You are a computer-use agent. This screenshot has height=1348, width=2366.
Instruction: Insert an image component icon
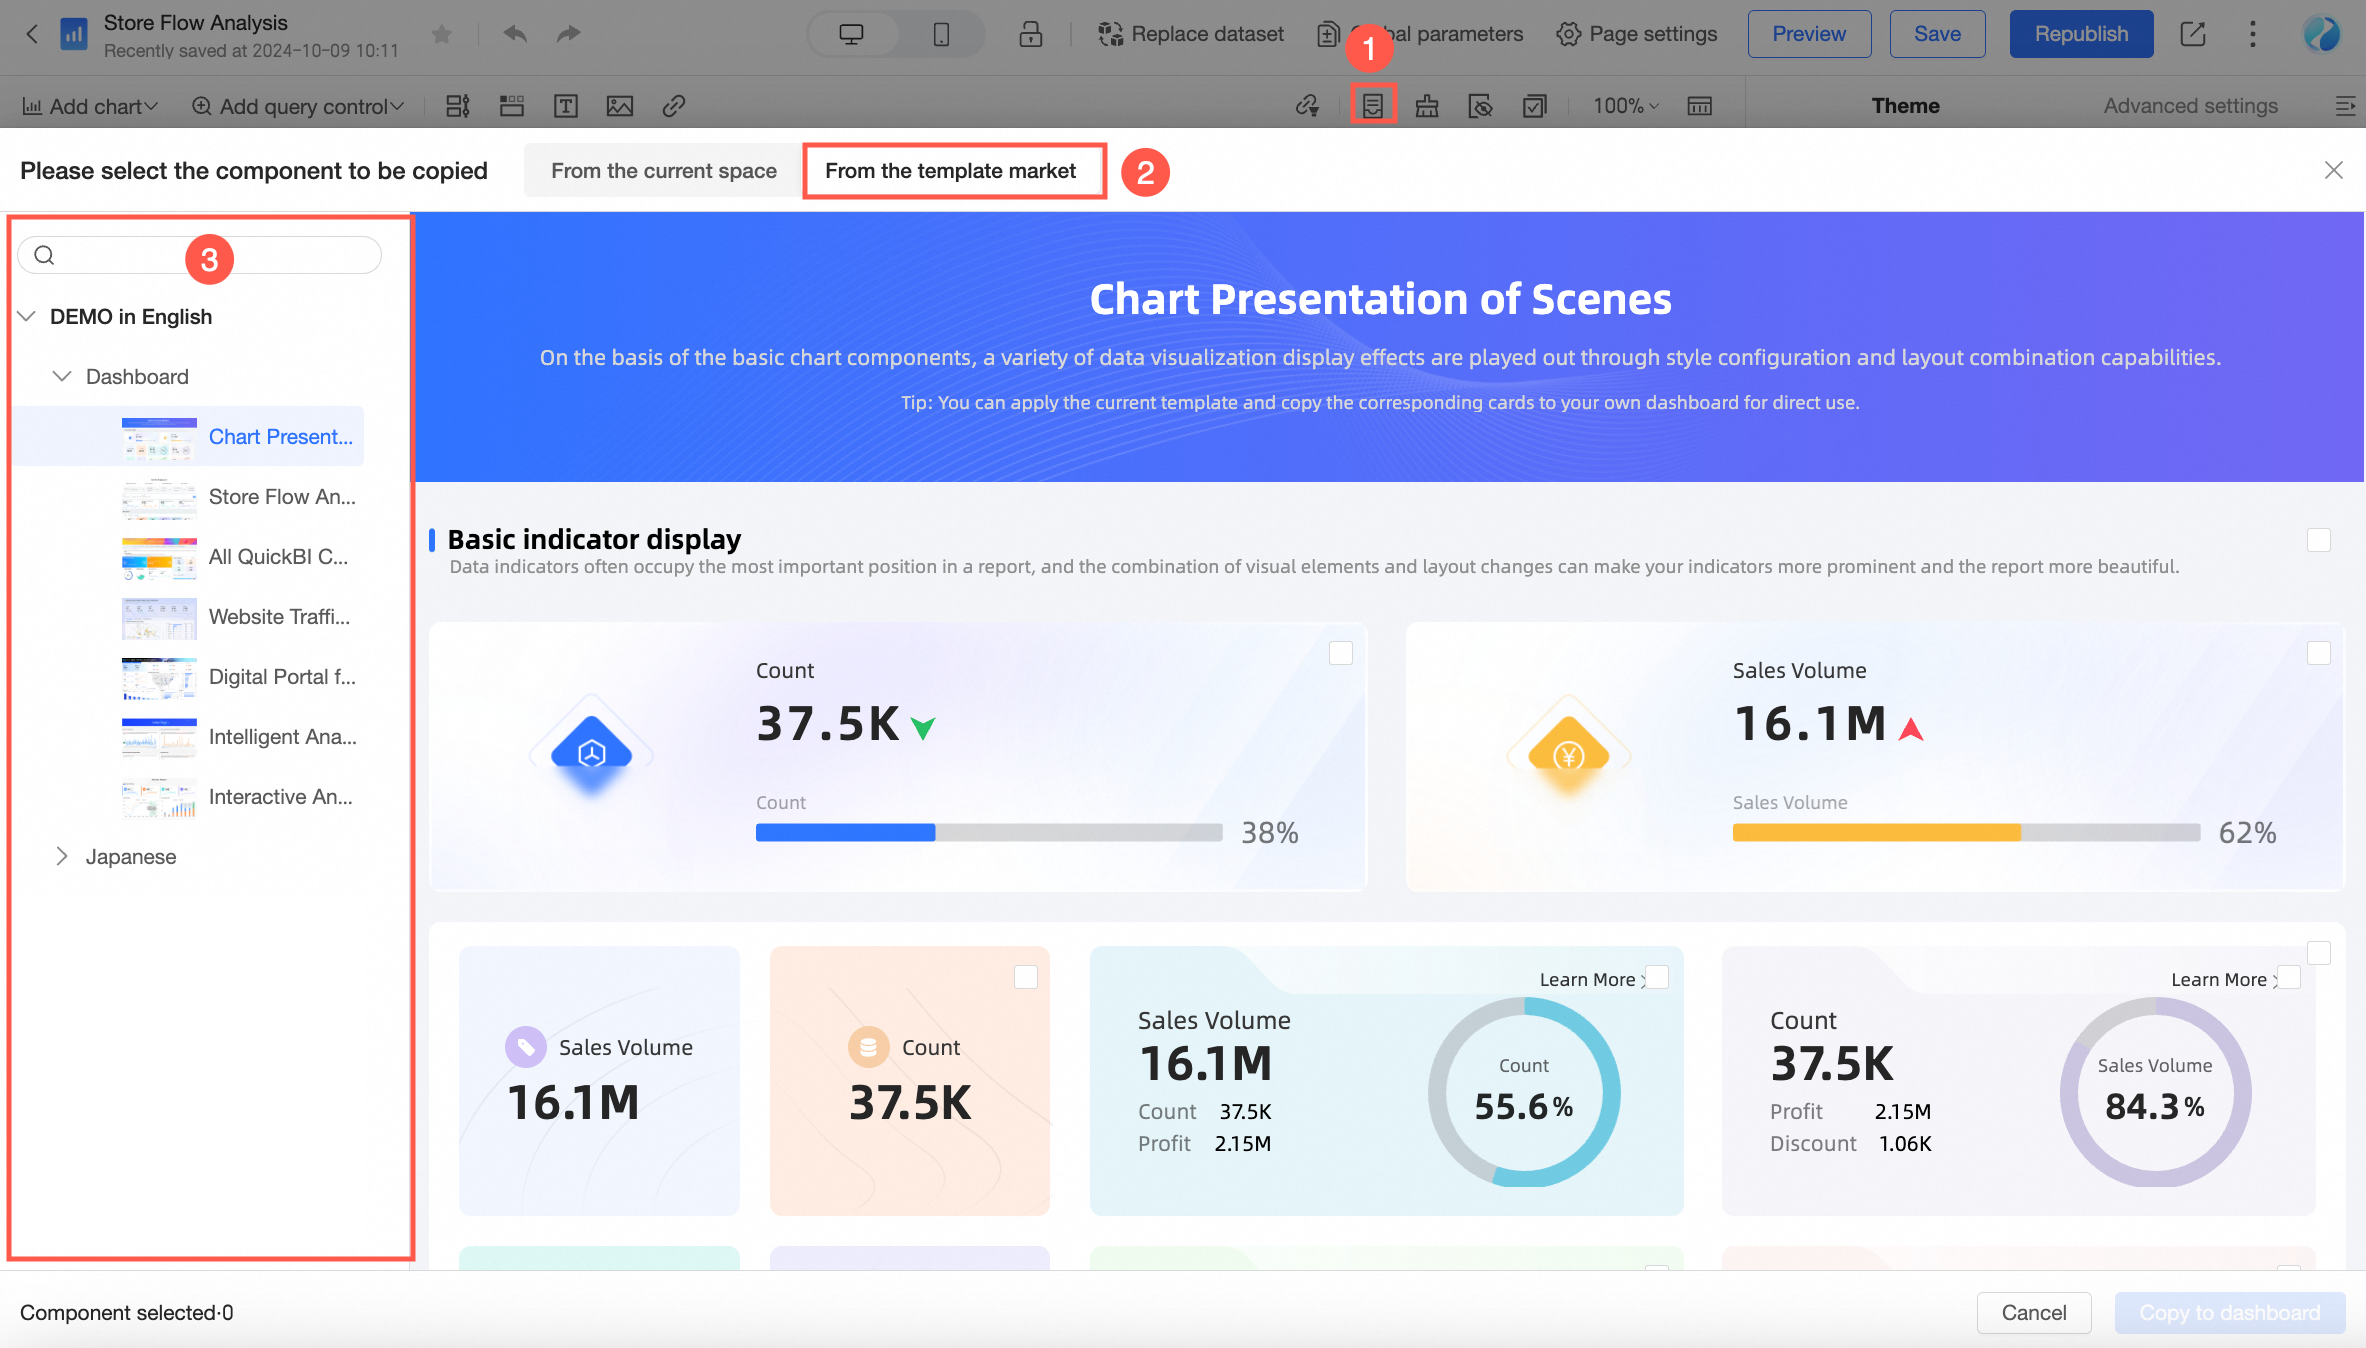pyautogui.click(x=620, y=106)
